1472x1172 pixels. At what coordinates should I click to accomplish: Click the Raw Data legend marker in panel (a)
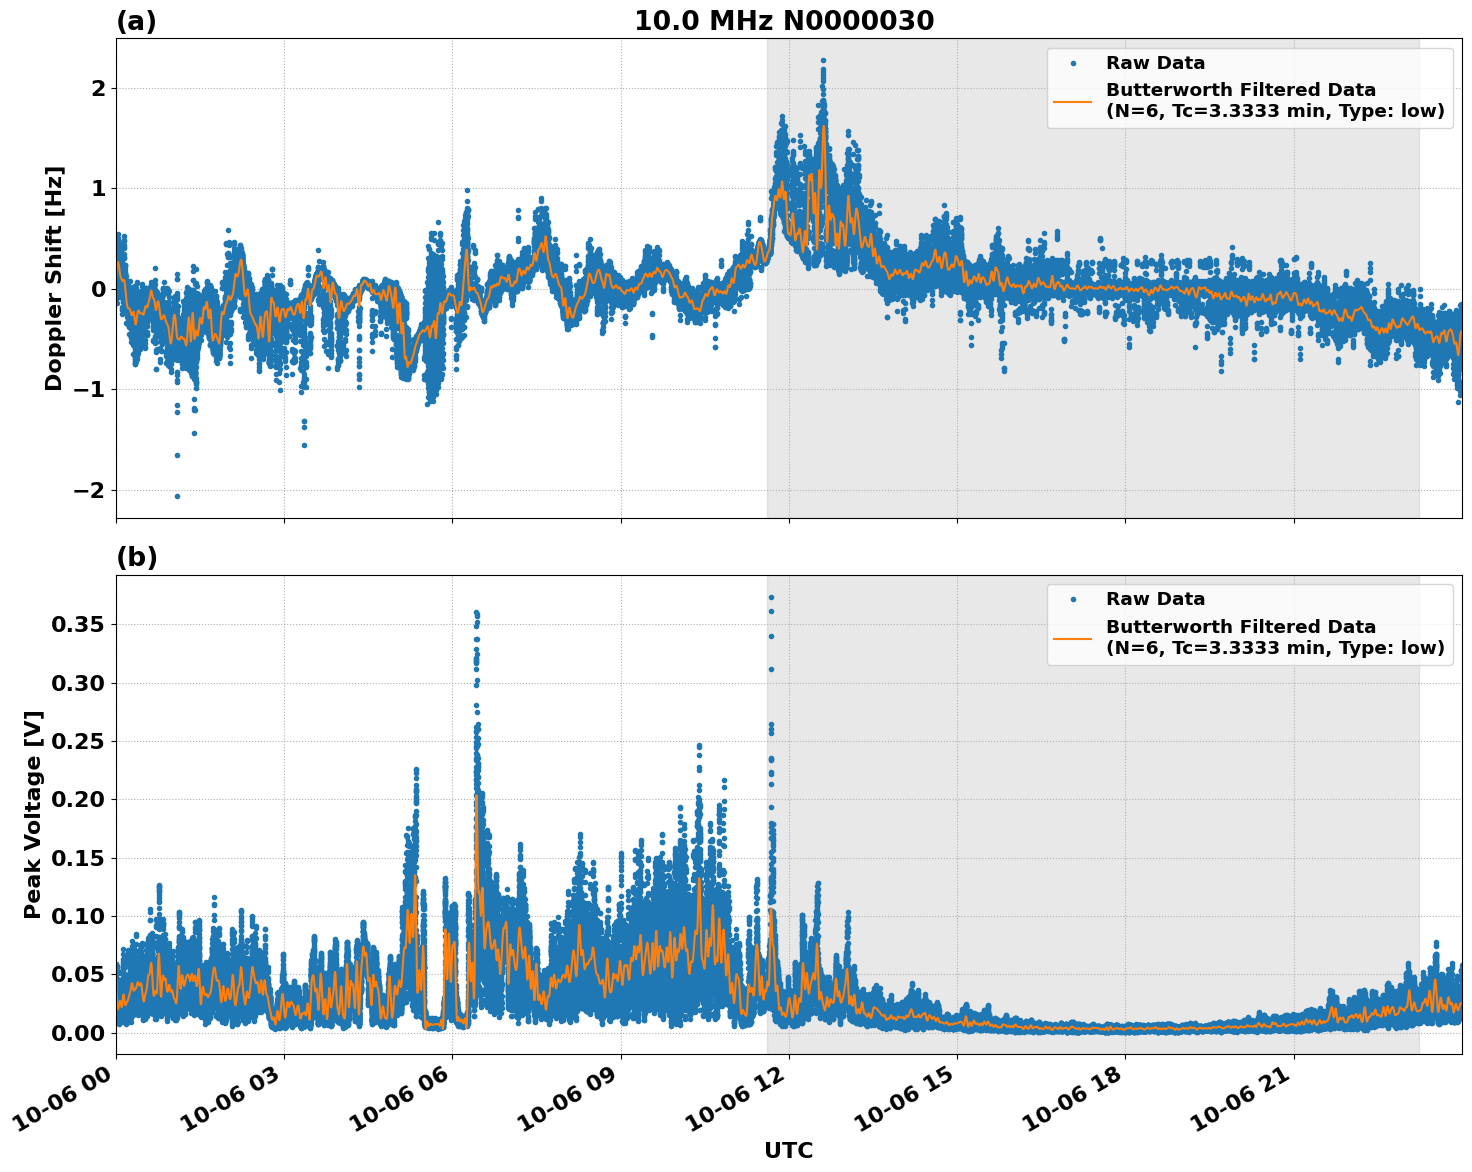click(1075, 62)
